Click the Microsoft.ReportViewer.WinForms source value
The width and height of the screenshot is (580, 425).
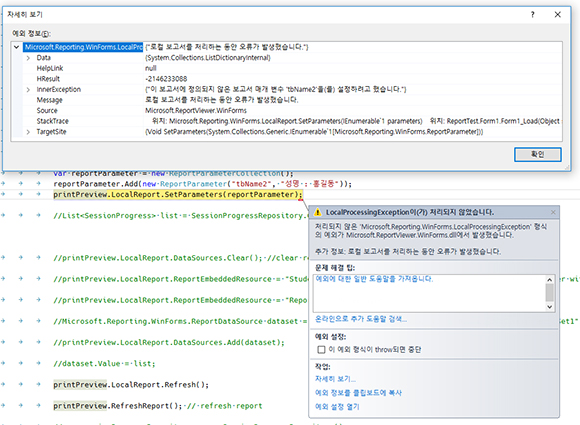click(196, 111)
